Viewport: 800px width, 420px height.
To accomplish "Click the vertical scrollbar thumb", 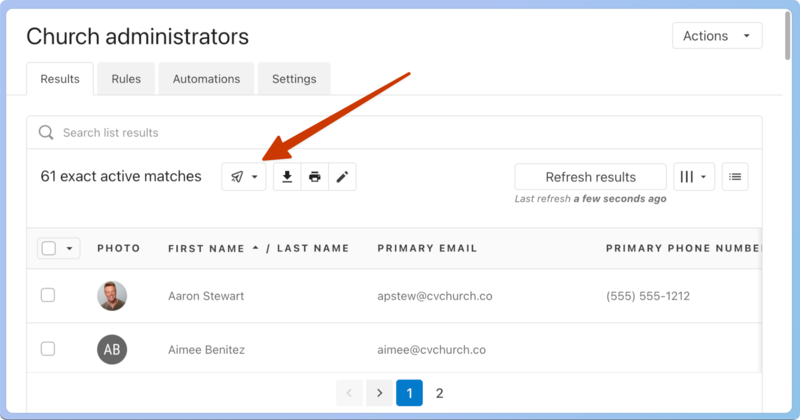I will pyautogui.click(x=788, y=35).
